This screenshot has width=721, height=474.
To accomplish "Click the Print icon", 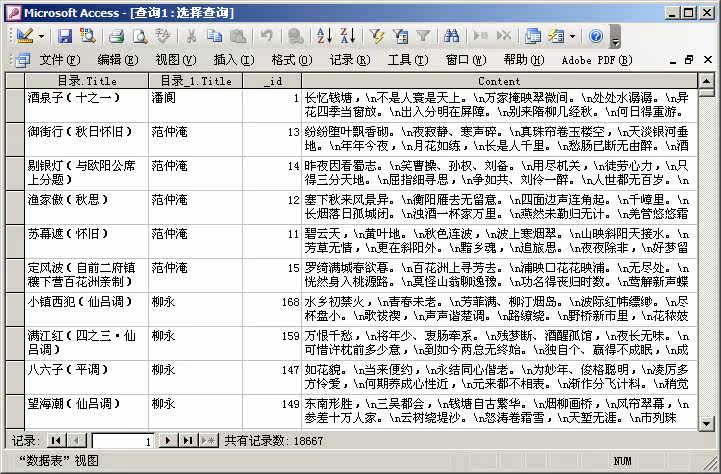I will tap(116, 36).
